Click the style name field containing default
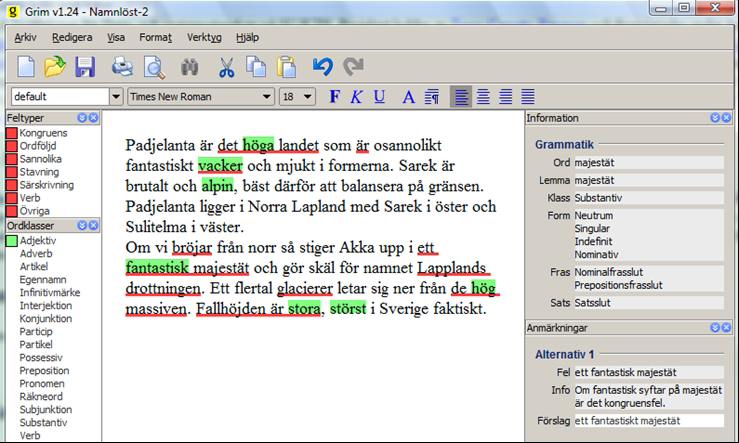Viewport: 739px width, 443px height. [x=60, y=97]
